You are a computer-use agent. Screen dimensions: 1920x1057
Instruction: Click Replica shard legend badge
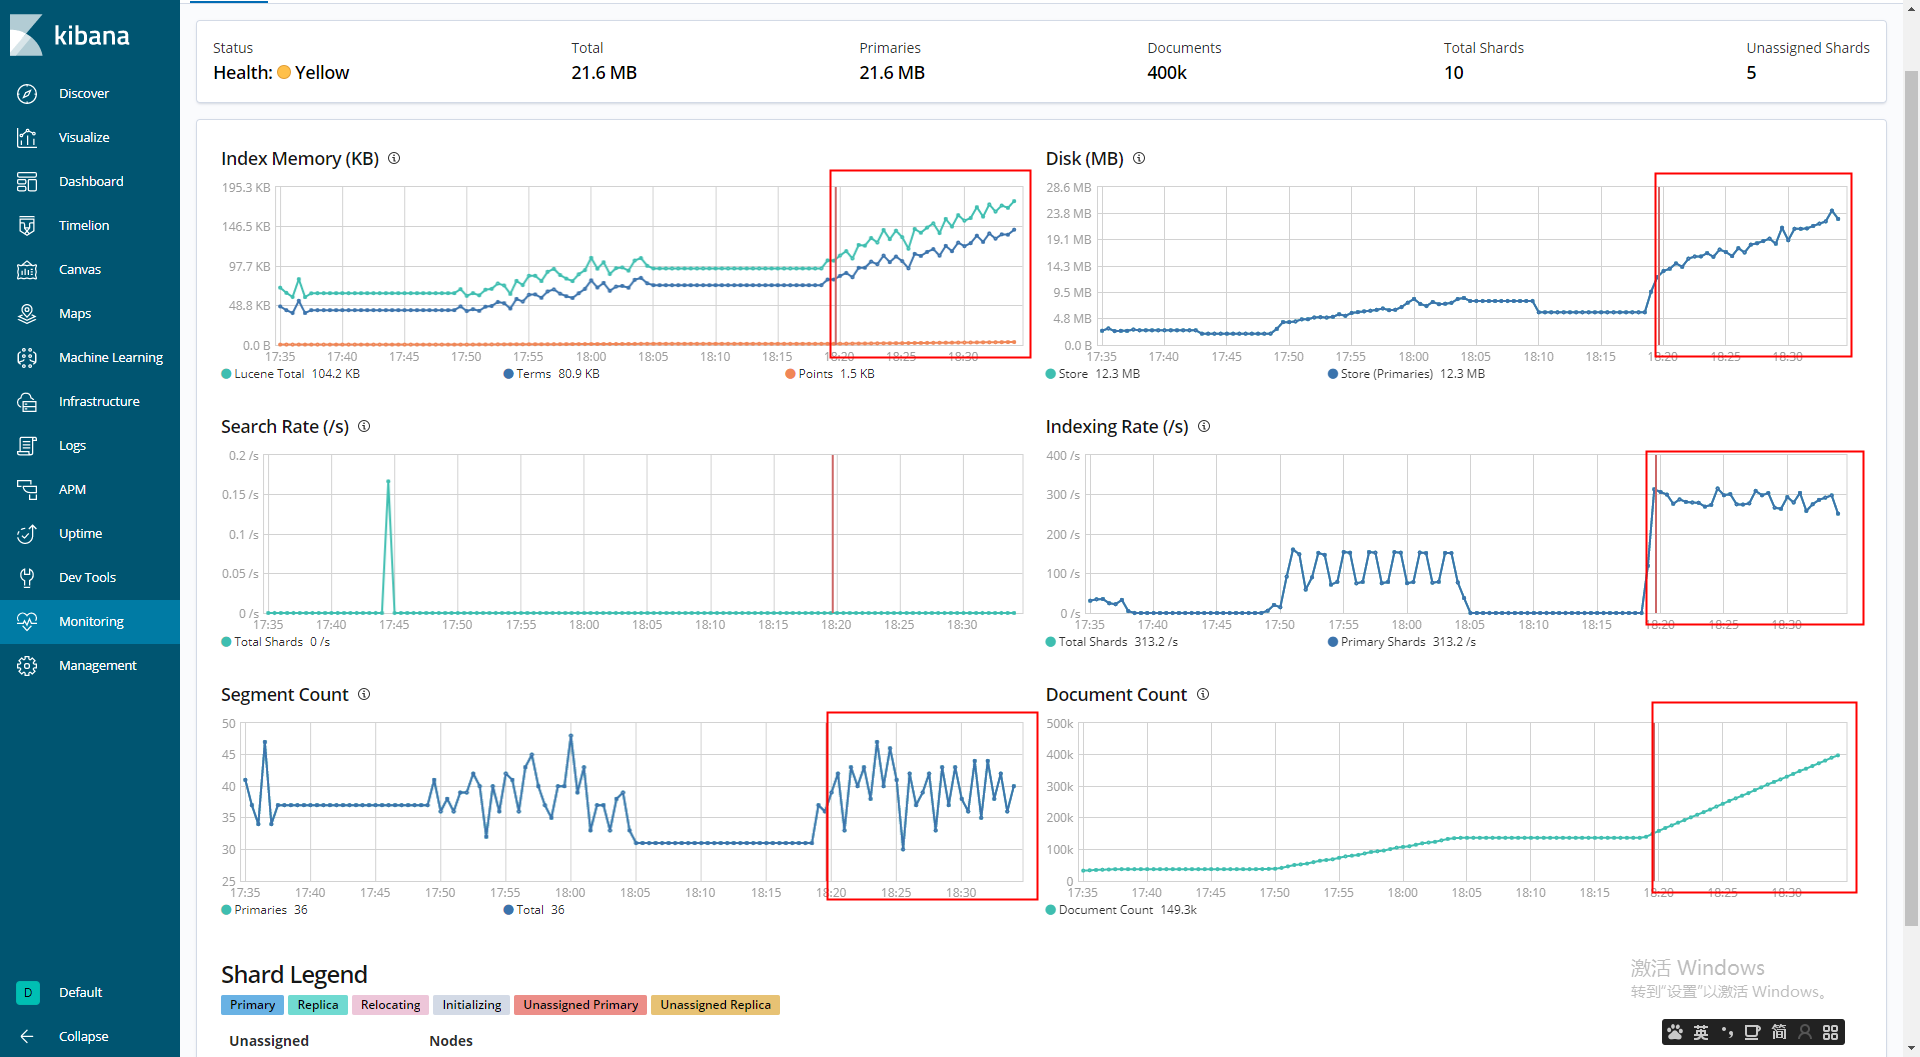click(x=318, y=1005)
